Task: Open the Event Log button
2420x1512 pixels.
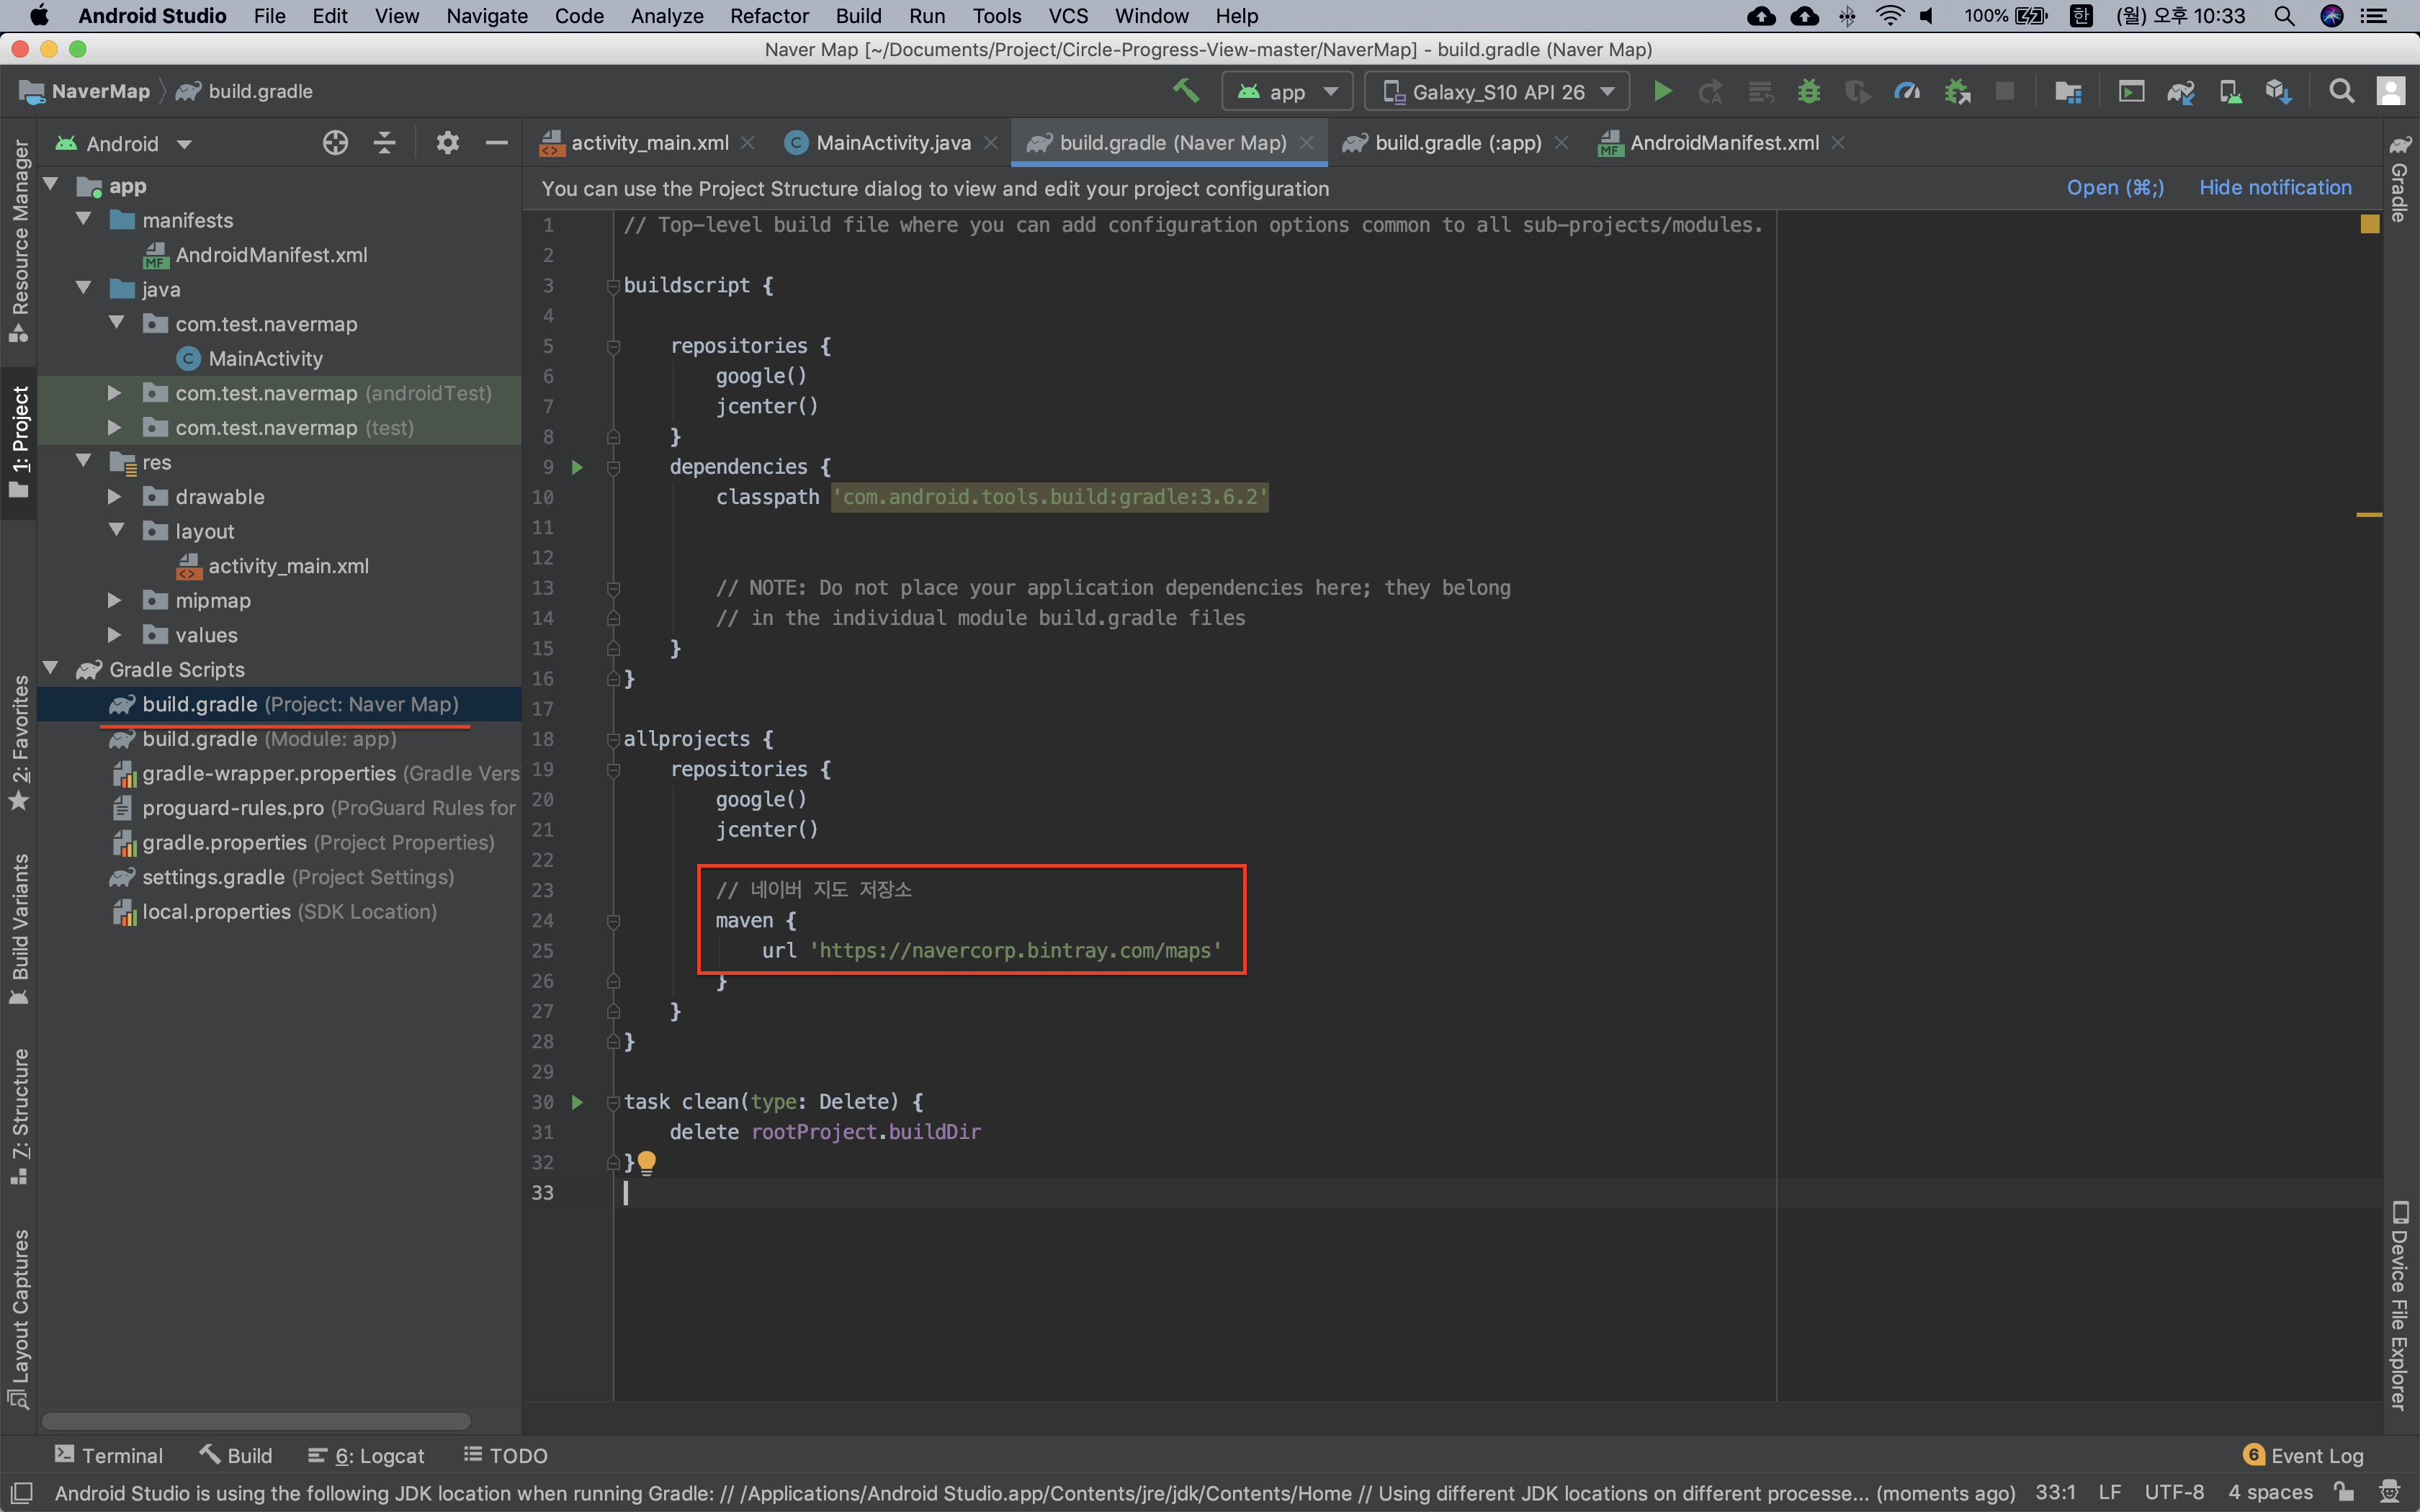Action: 2303,1455
